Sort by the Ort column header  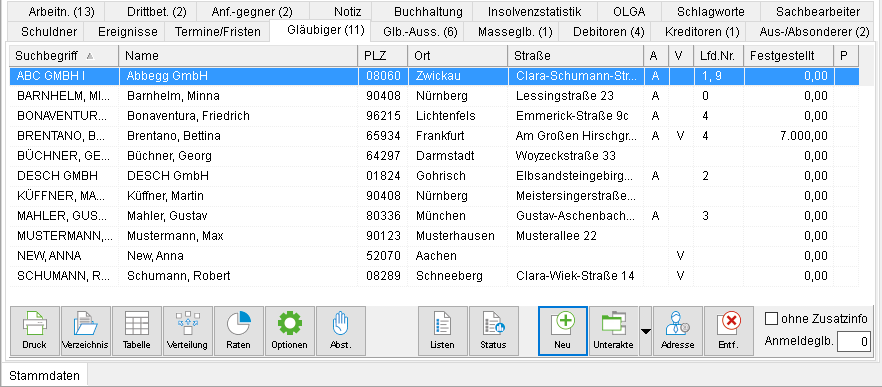coord(457,56)
